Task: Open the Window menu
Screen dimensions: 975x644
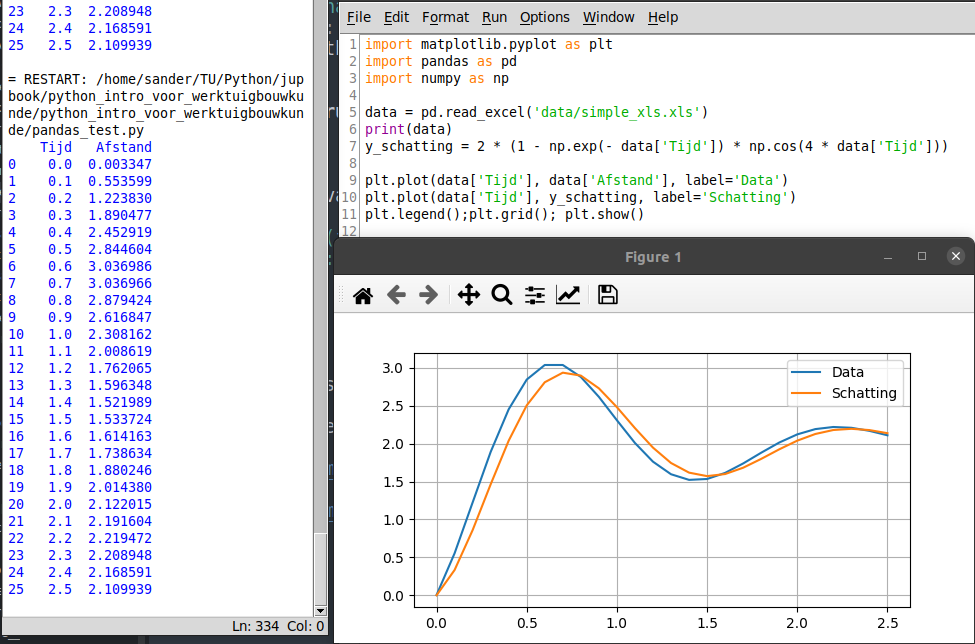Action: (x=608, y=17)
